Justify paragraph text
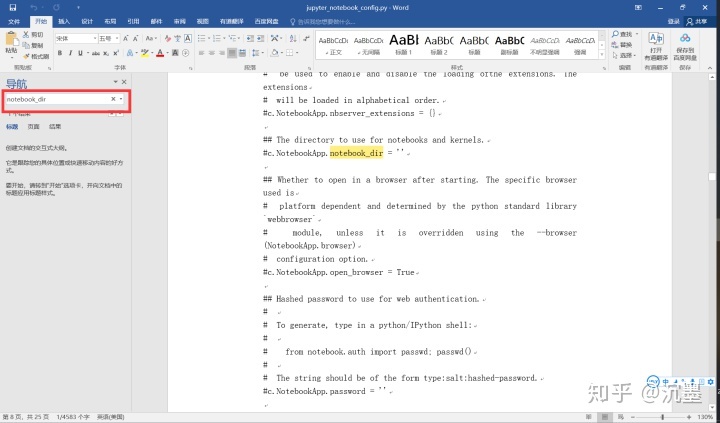 (232, 53)
